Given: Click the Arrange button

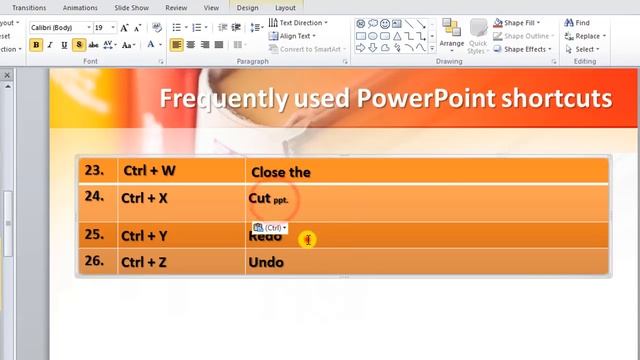Looking at the screenshot, I should click(x=451, y=36).
